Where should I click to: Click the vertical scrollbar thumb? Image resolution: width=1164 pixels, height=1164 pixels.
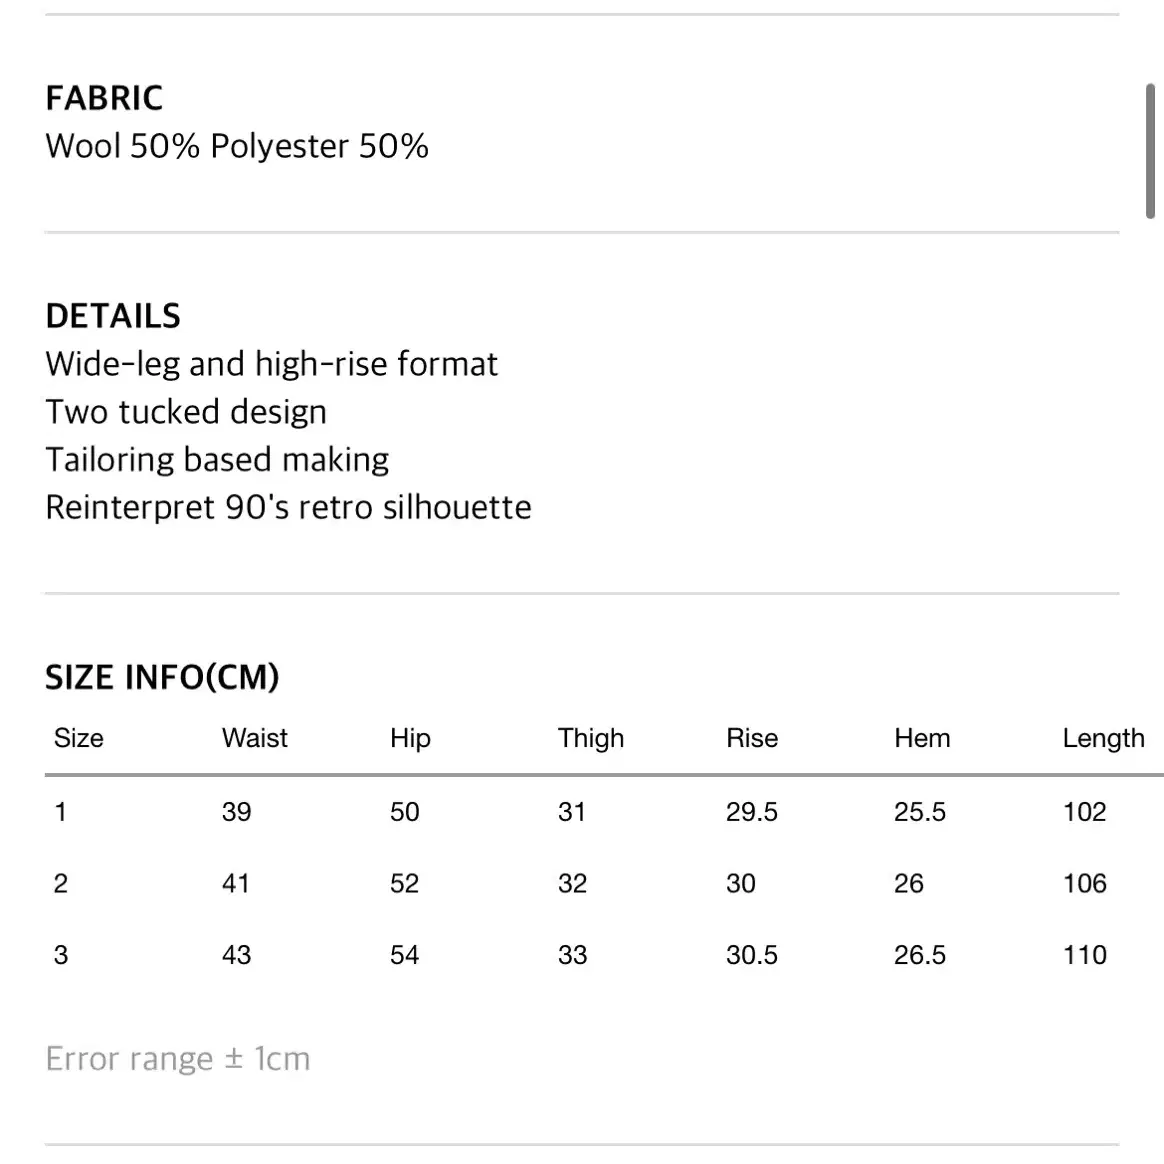coord(1150,151)
